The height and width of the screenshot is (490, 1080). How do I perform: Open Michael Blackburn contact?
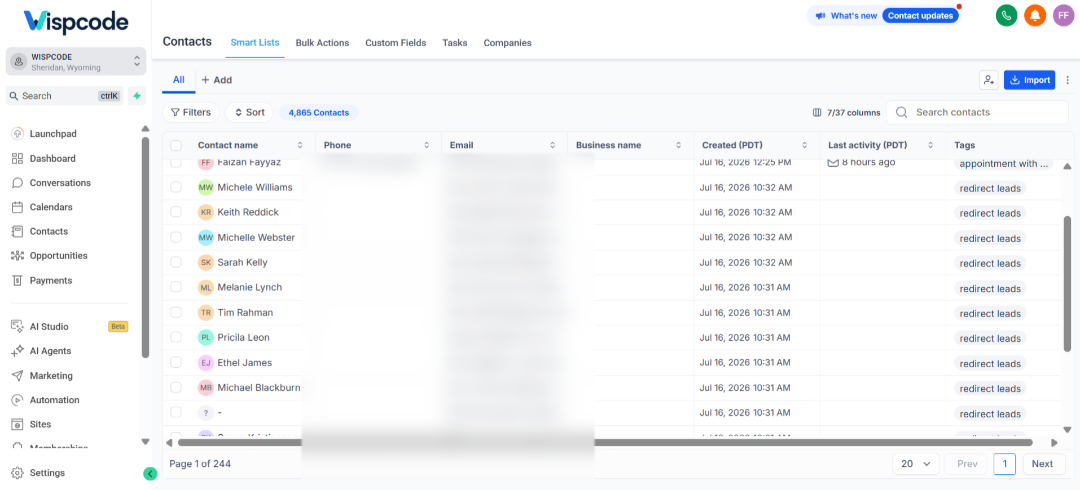click(x=259, y=388)
